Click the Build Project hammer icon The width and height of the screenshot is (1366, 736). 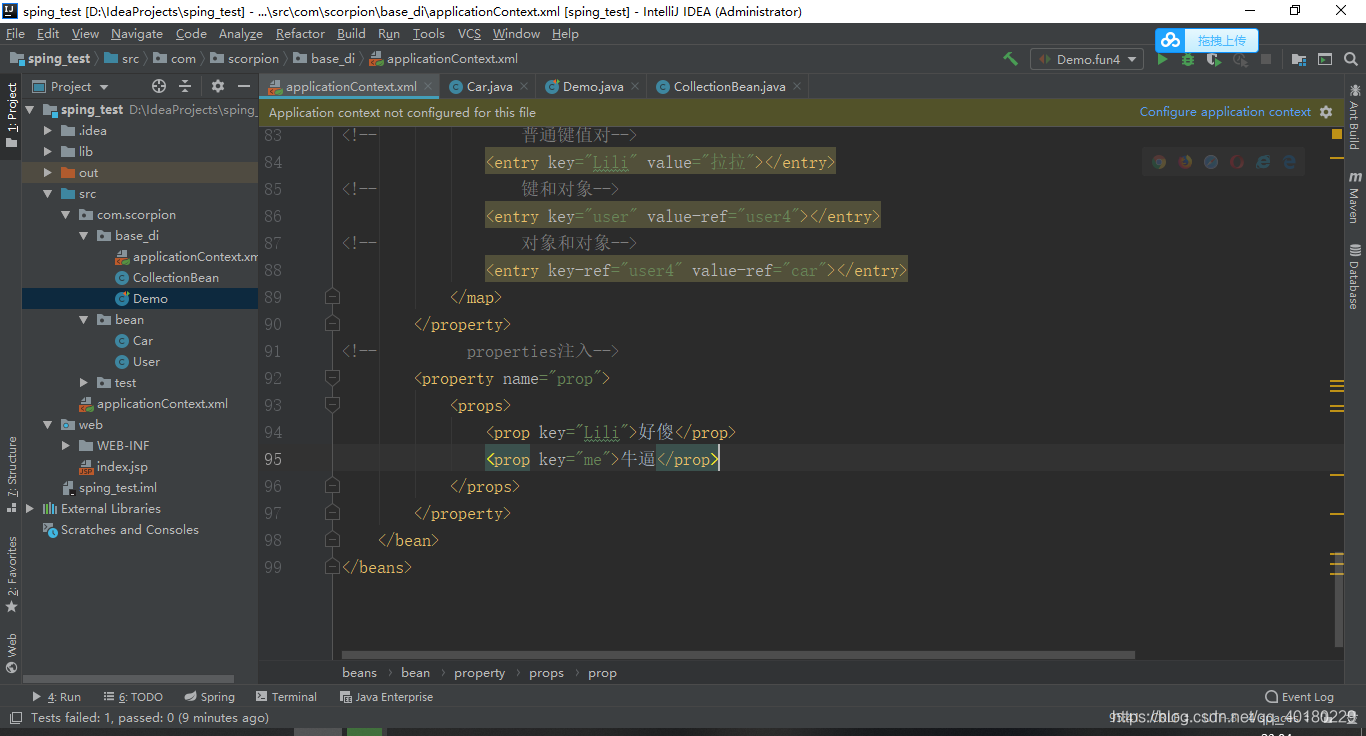1011,59
